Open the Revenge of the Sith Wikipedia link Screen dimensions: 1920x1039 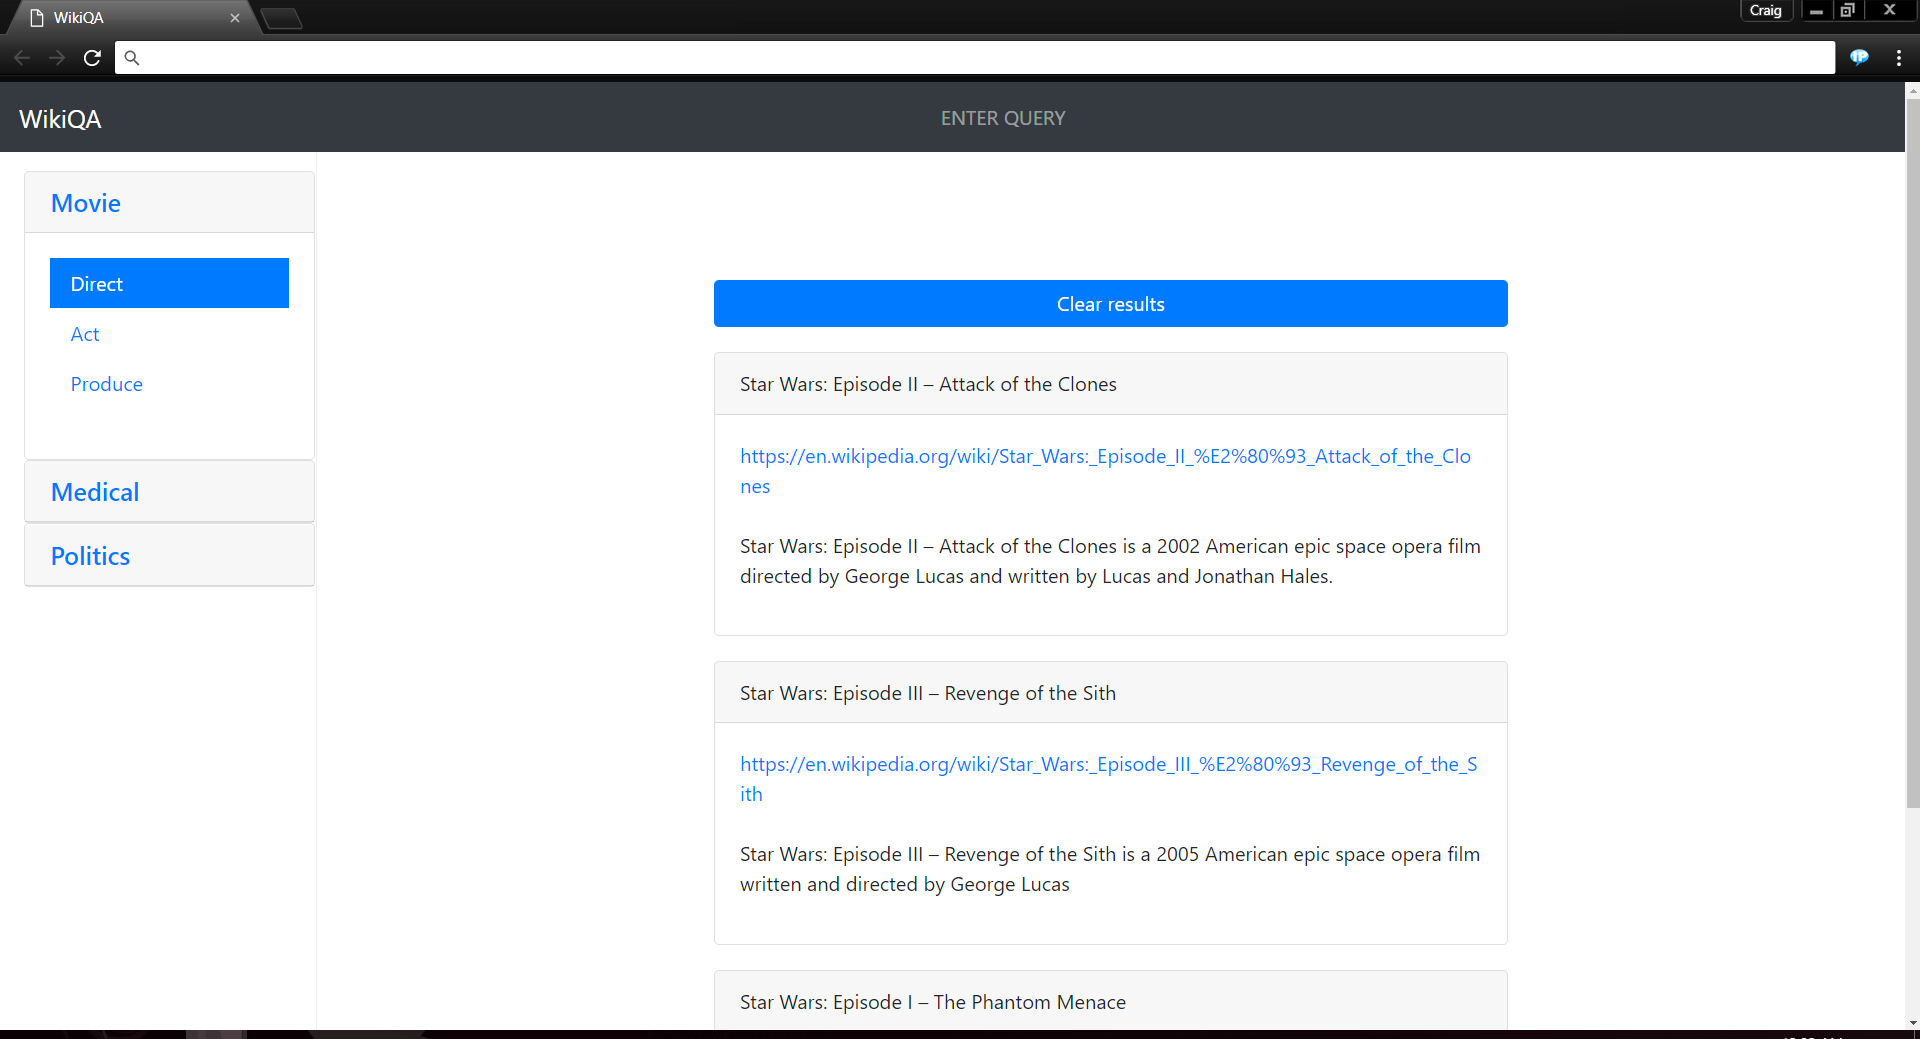[x=1107, y=765]
